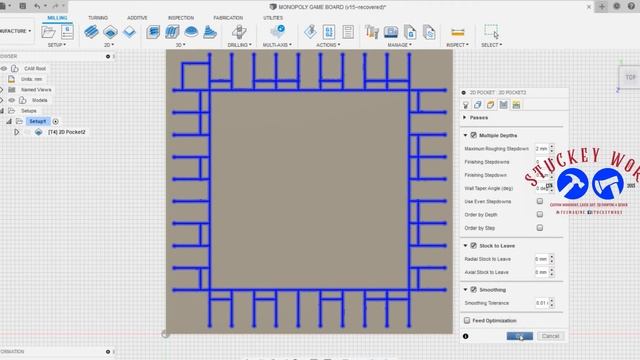Enable Use Even Stepdowns checkbox
The width and height of the screenshot is (640, 360).
[540, 201]
